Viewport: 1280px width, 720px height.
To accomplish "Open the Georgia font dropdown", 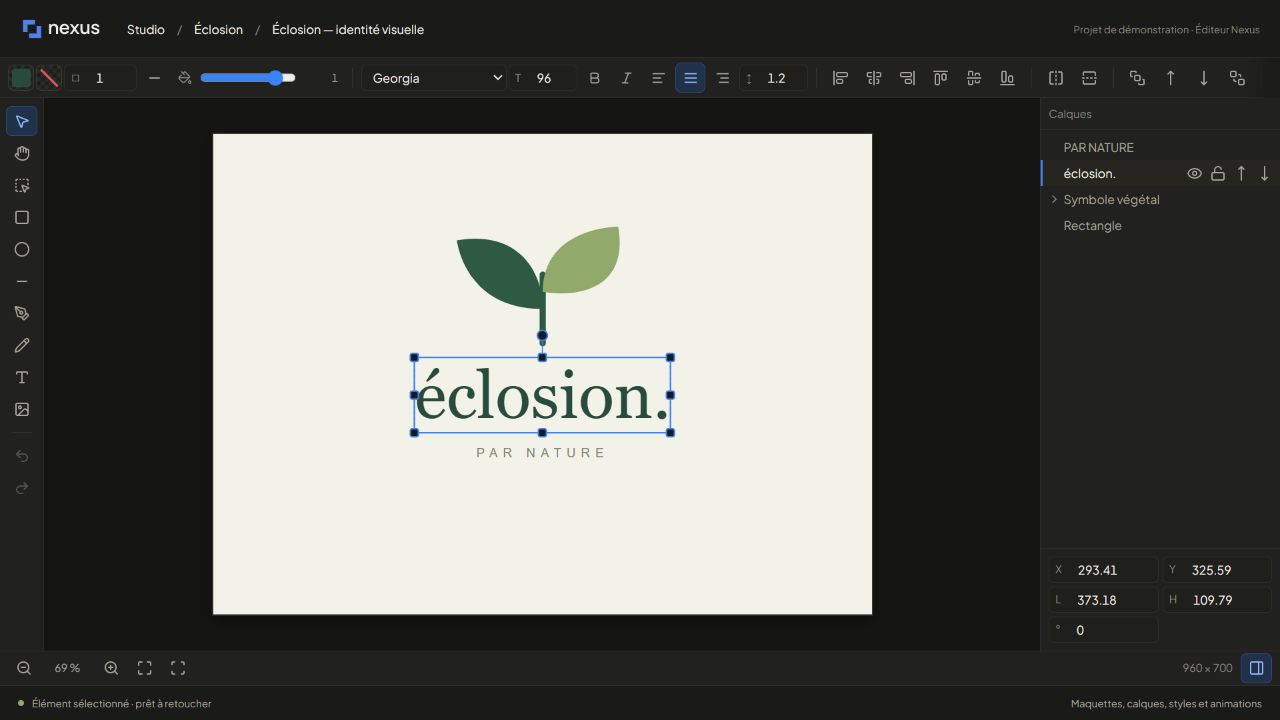I will tap(434, 78).
